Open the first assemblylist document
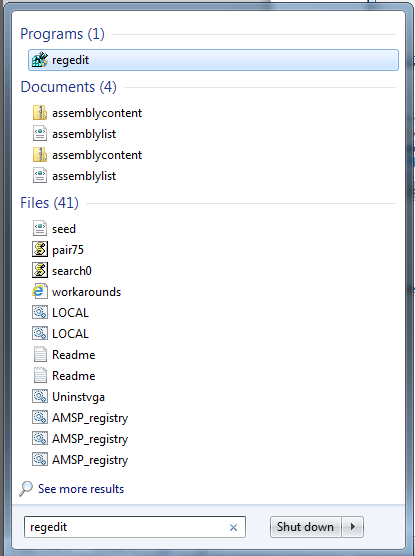The width and height of the screenshot is (415, 556). pyautogui.click(x=84, y=134)
